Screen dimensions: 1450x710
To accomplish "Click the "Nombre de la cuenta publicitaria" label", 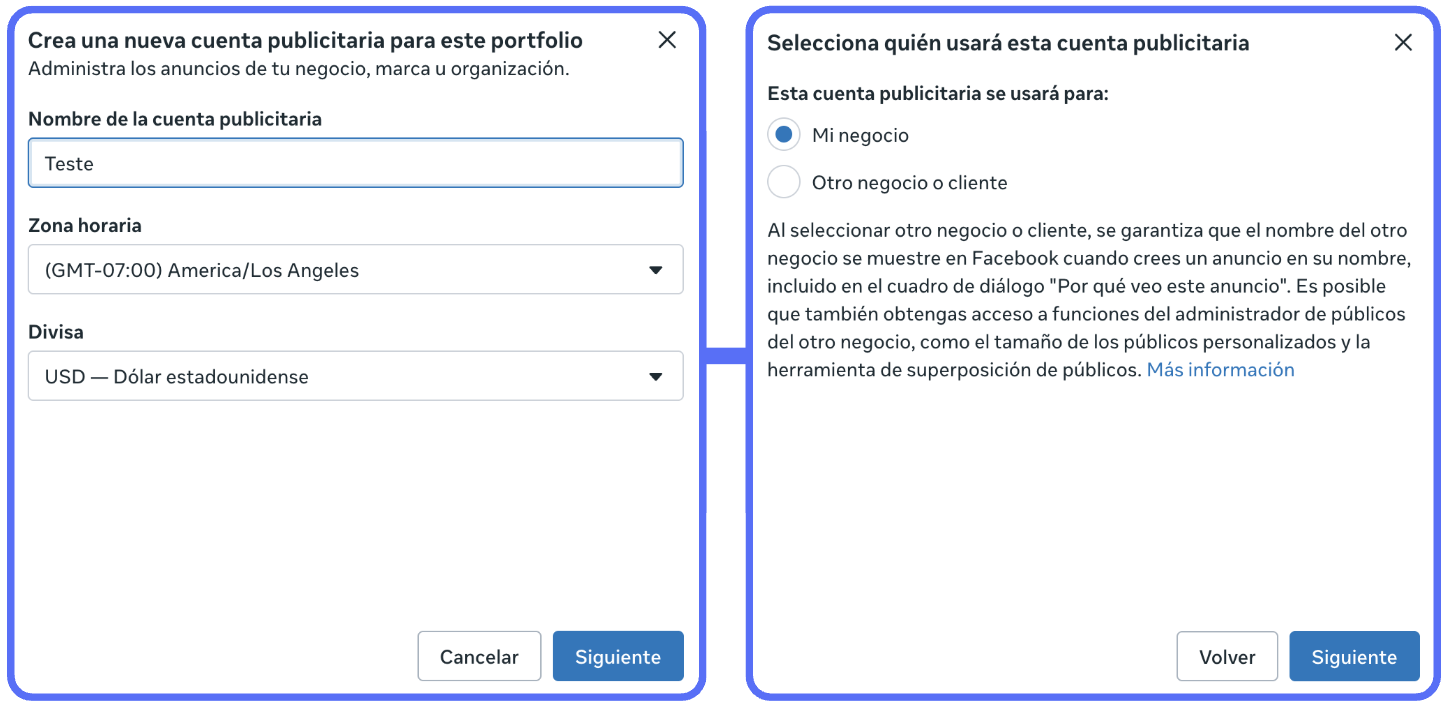I will pos(175,119).
